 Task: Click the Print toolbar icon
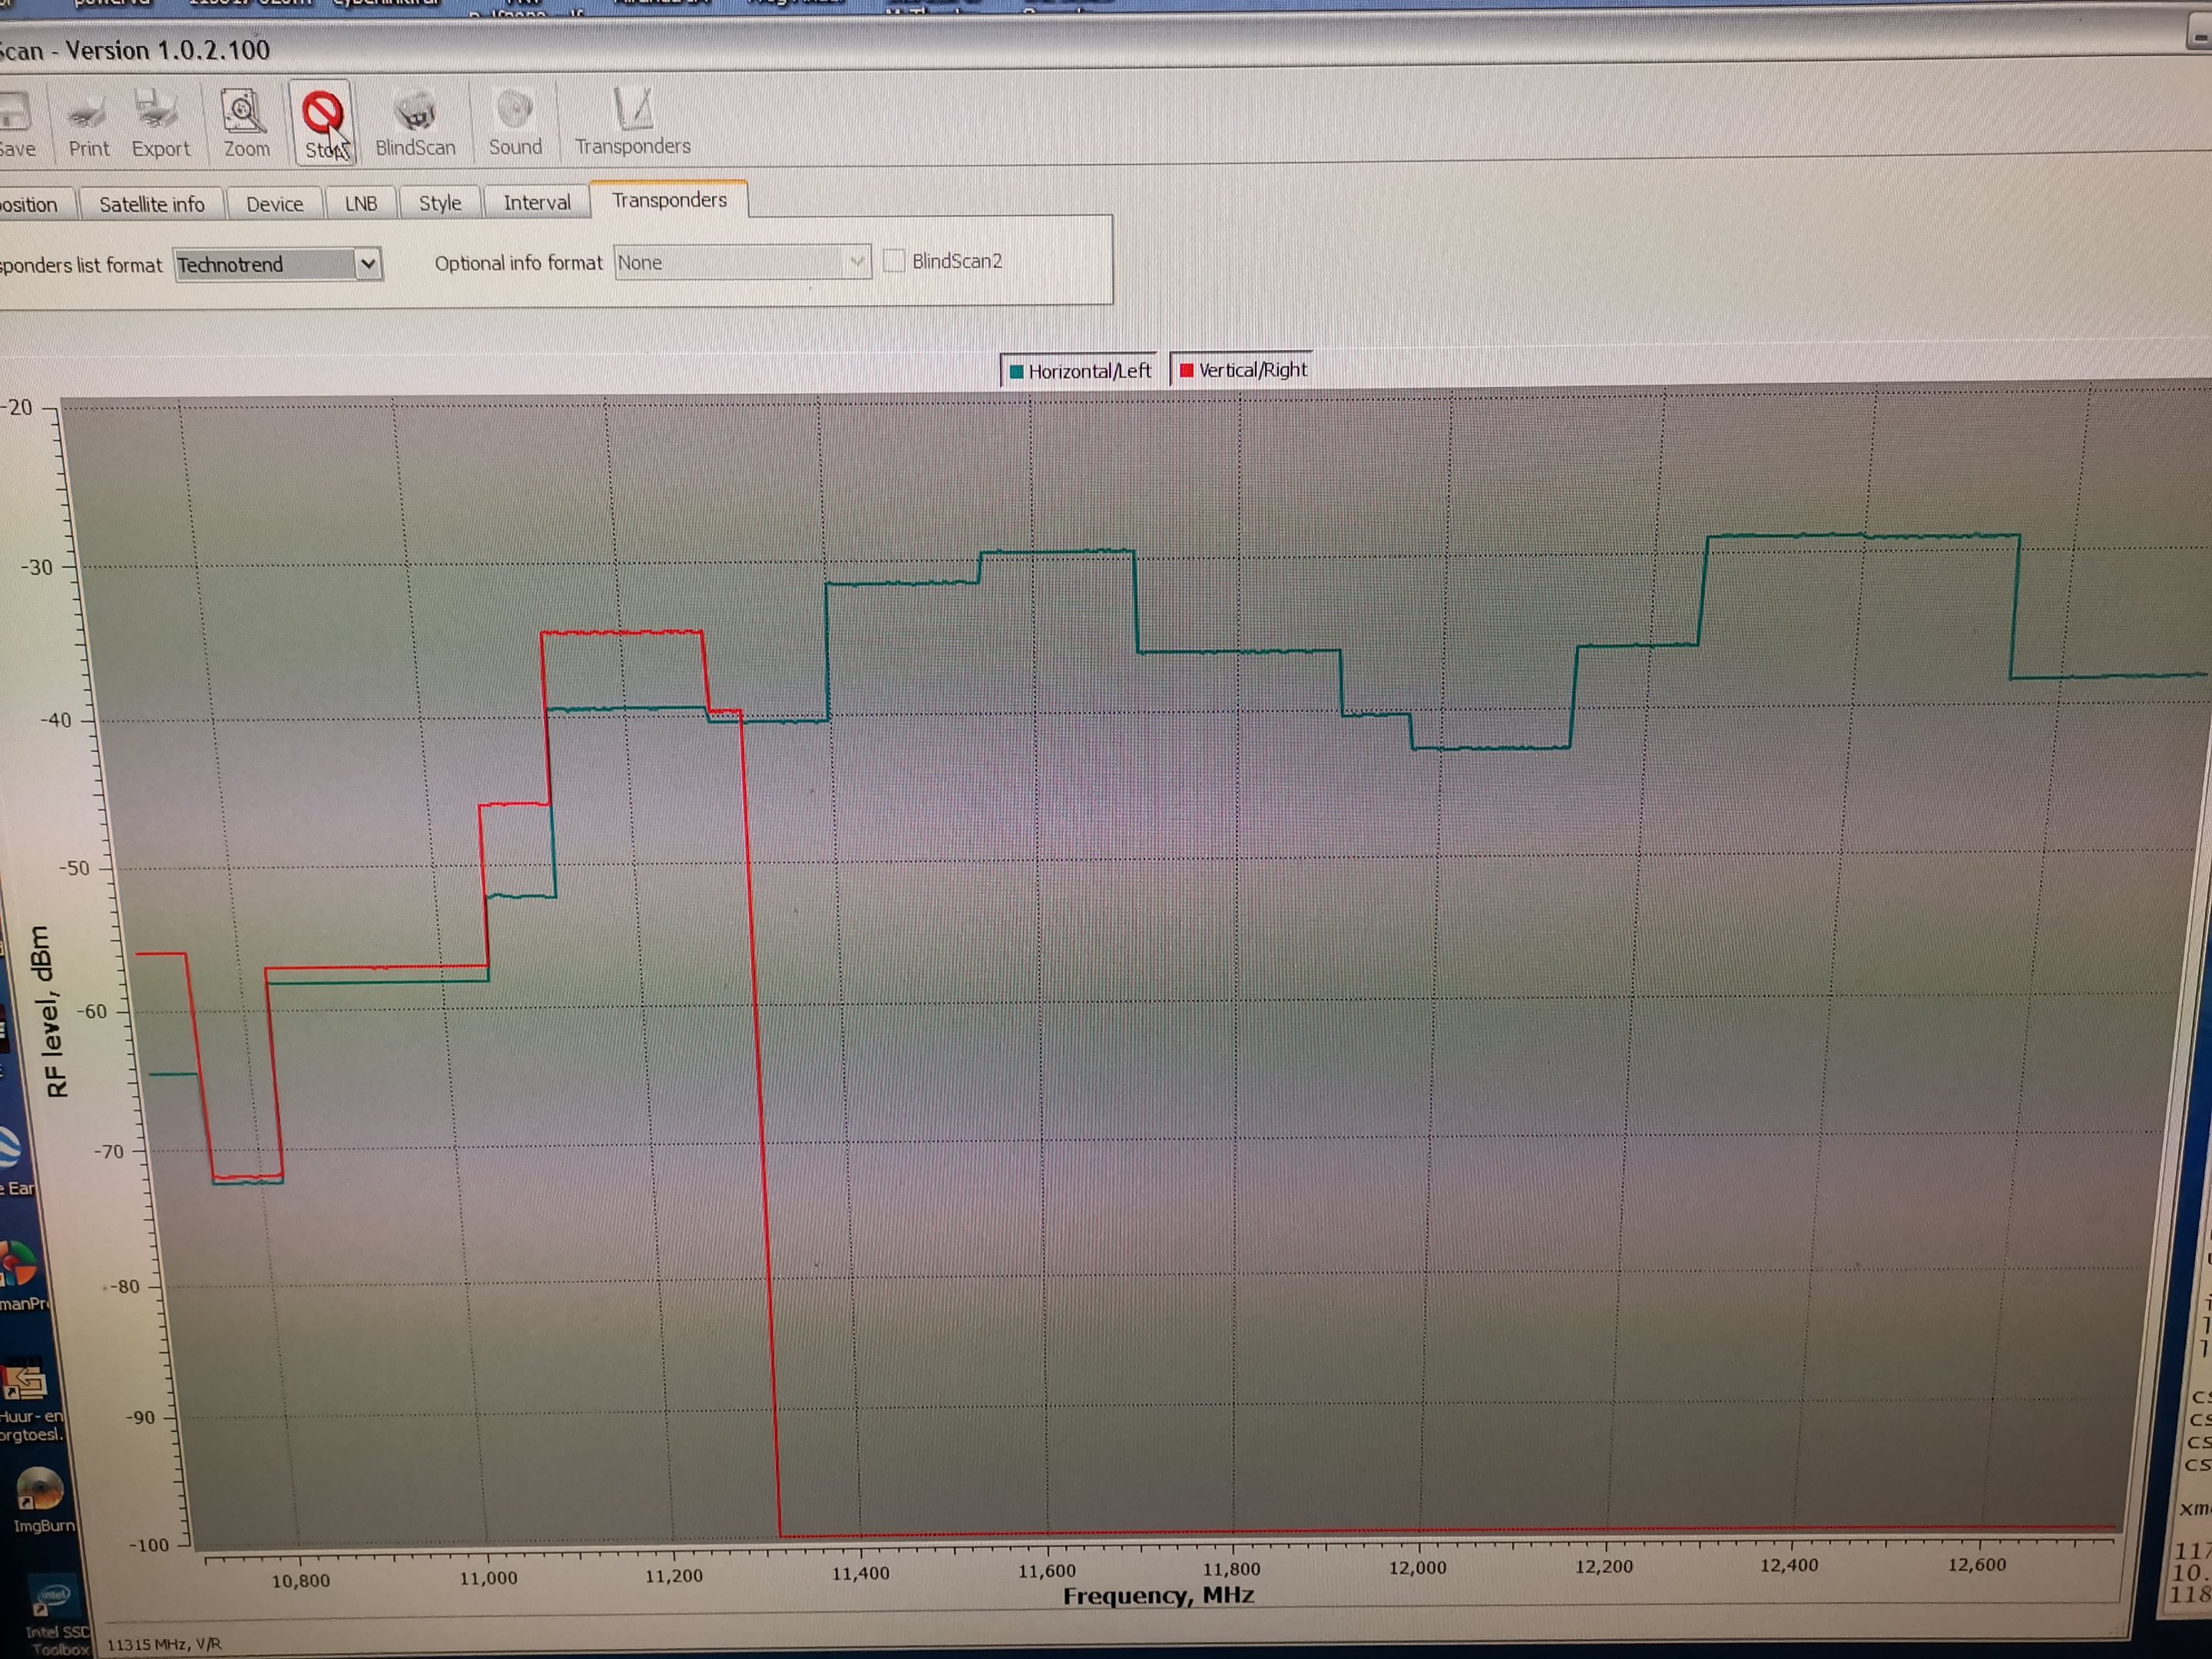(x=88, y=123)
